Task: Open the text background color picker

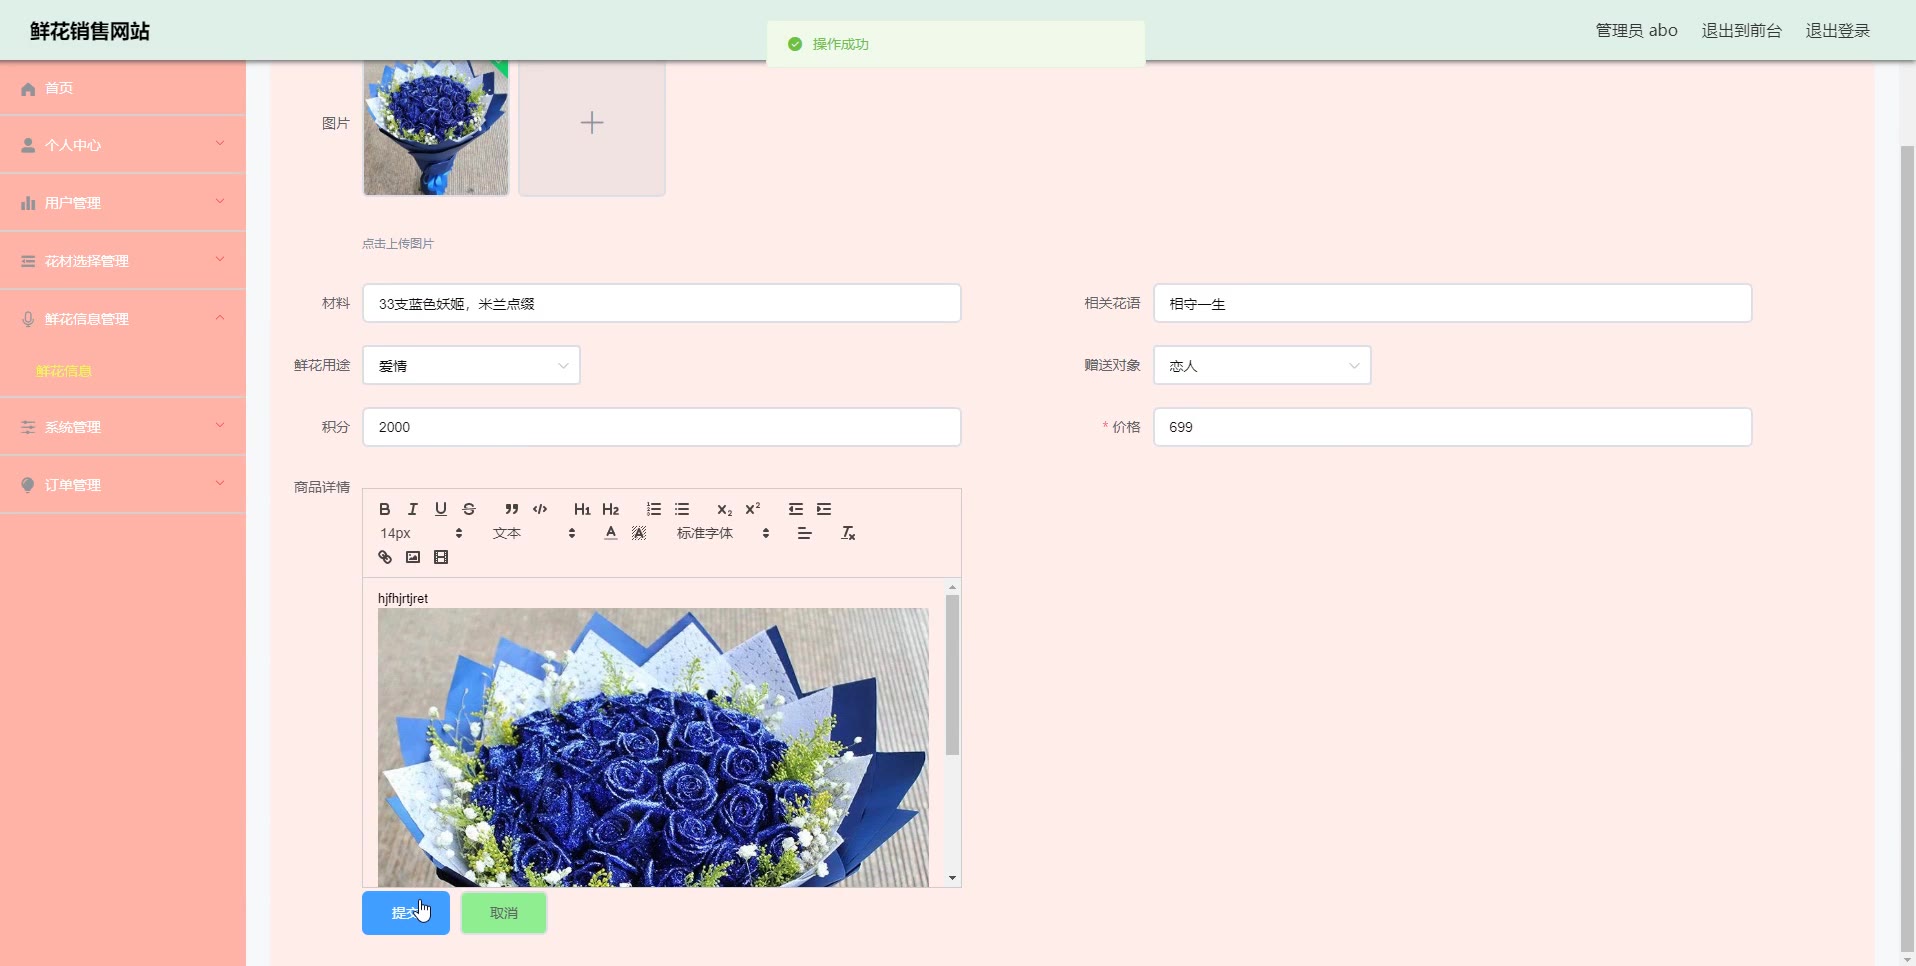Action: (639, 533)
